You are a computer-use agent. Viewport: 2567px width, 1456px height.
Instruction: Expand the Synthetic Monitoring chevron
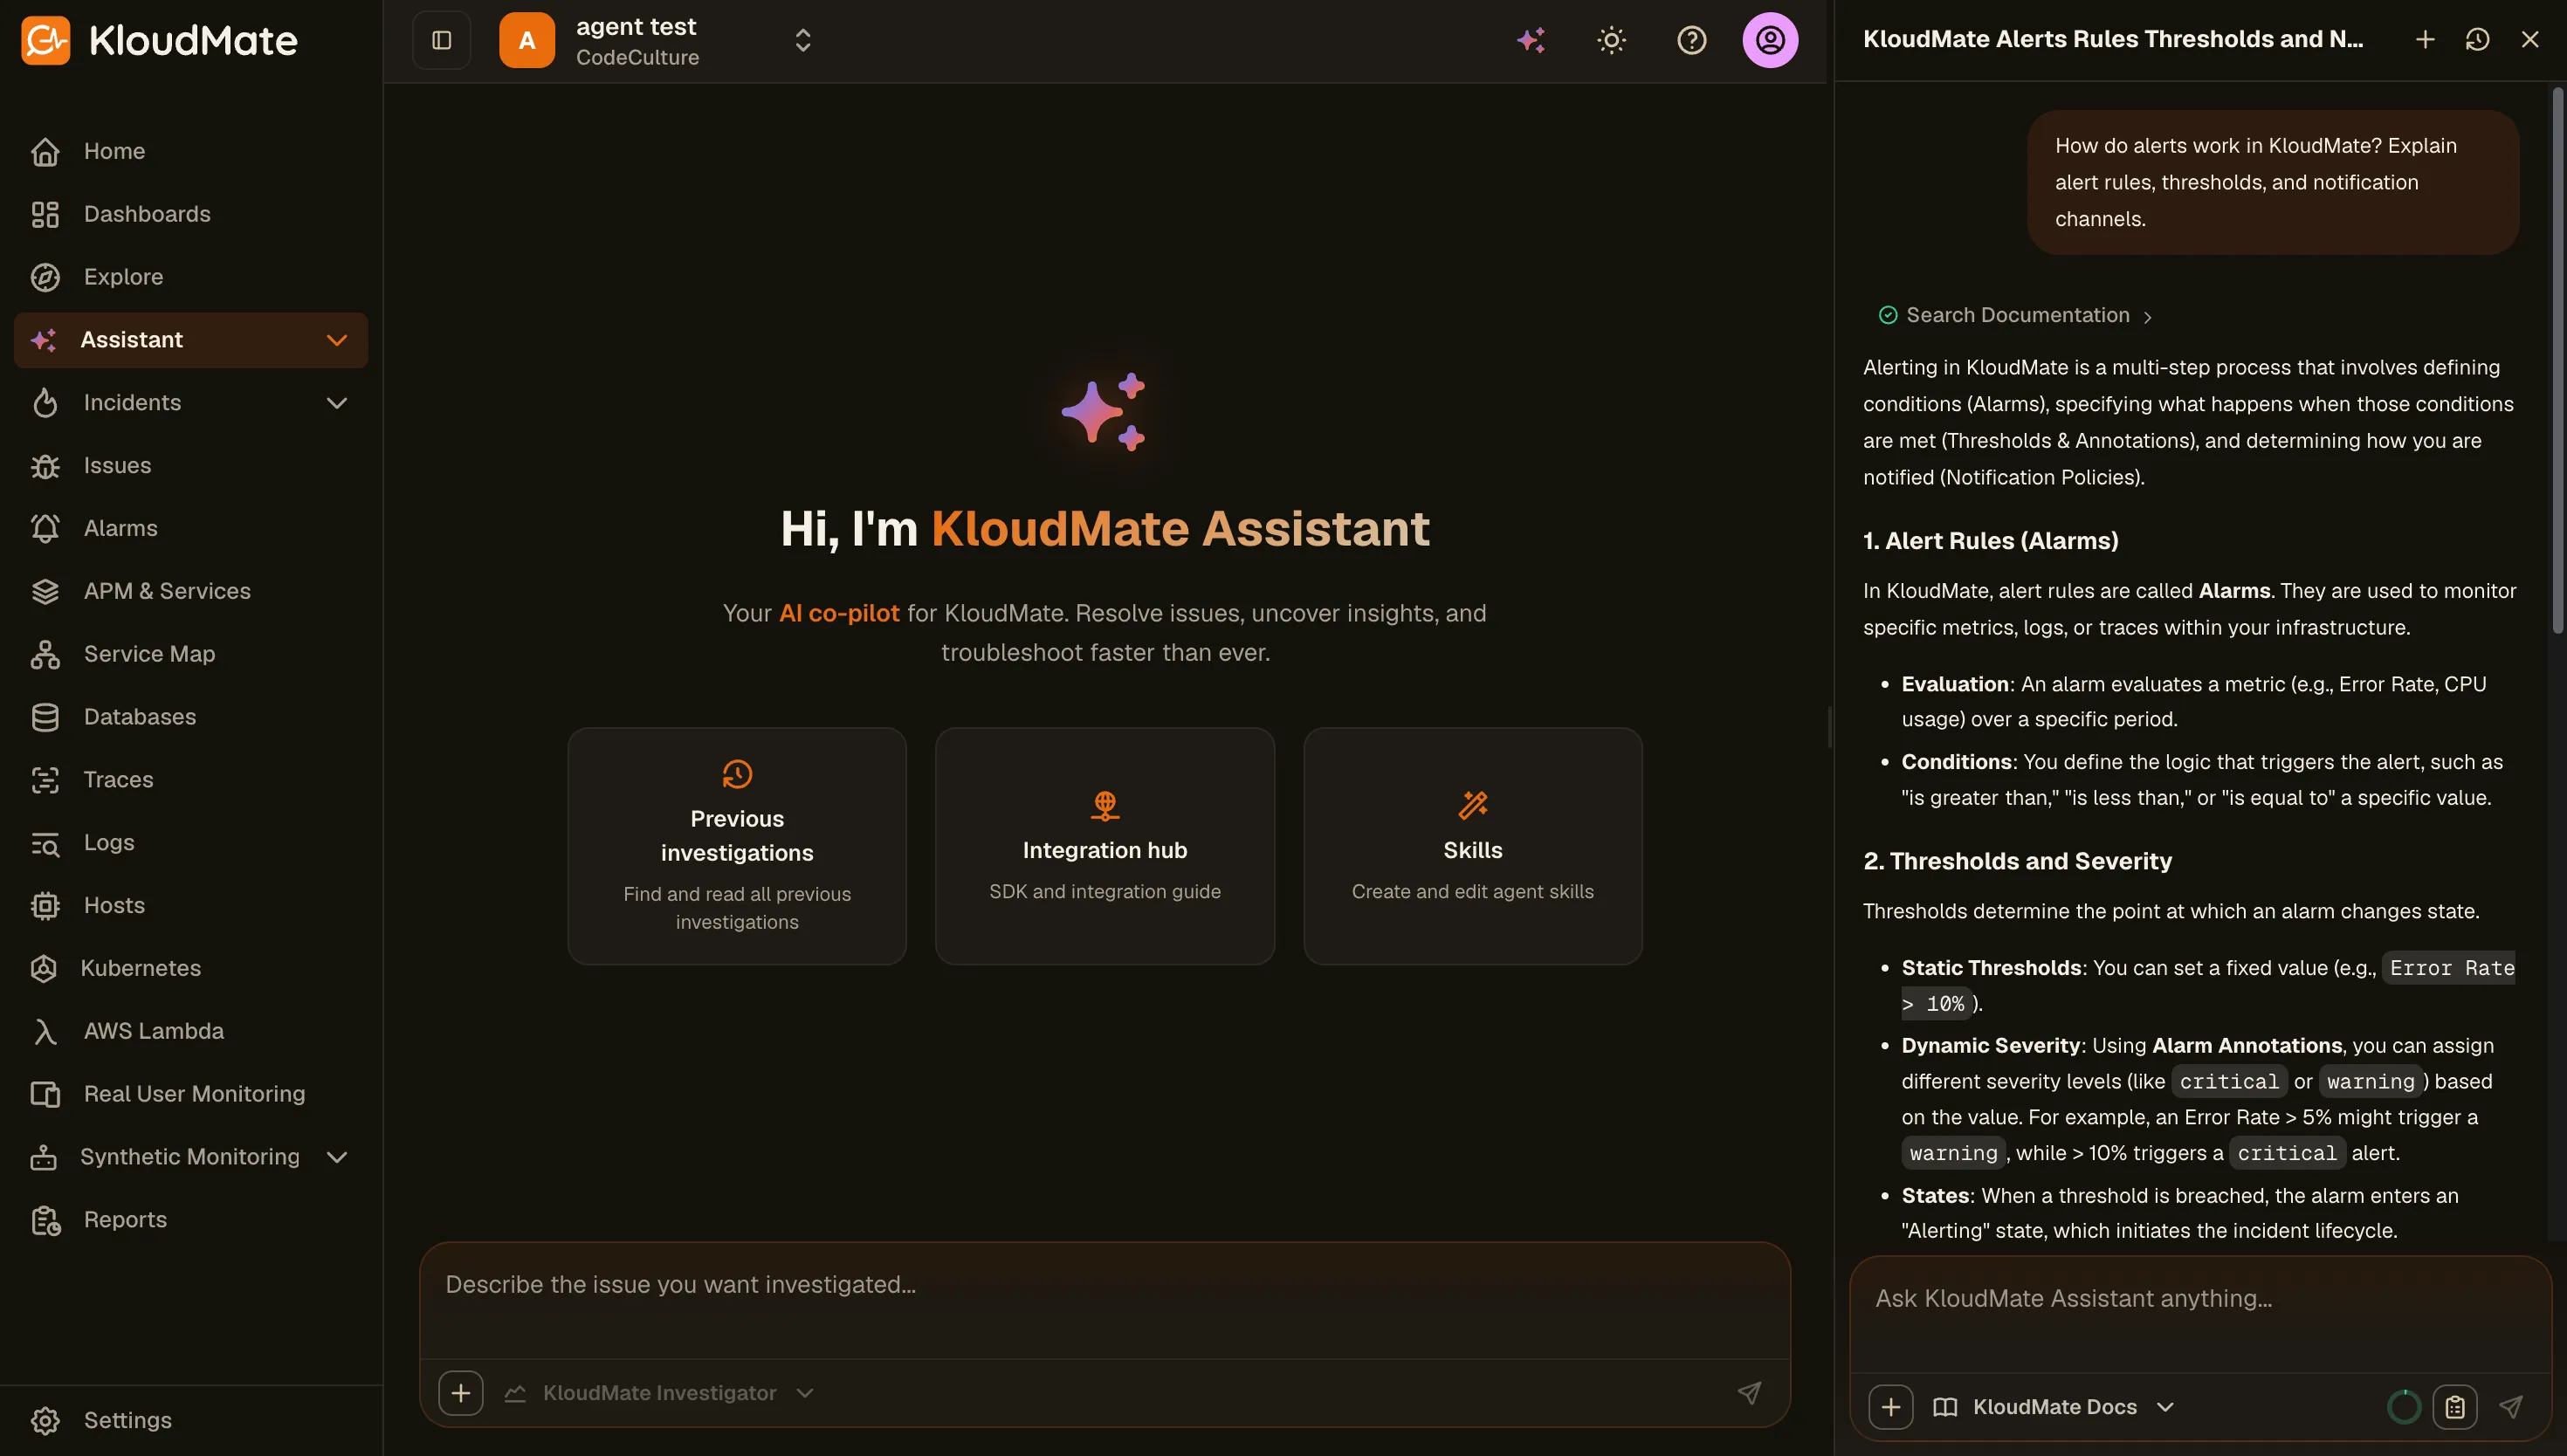coord(337,1157)
